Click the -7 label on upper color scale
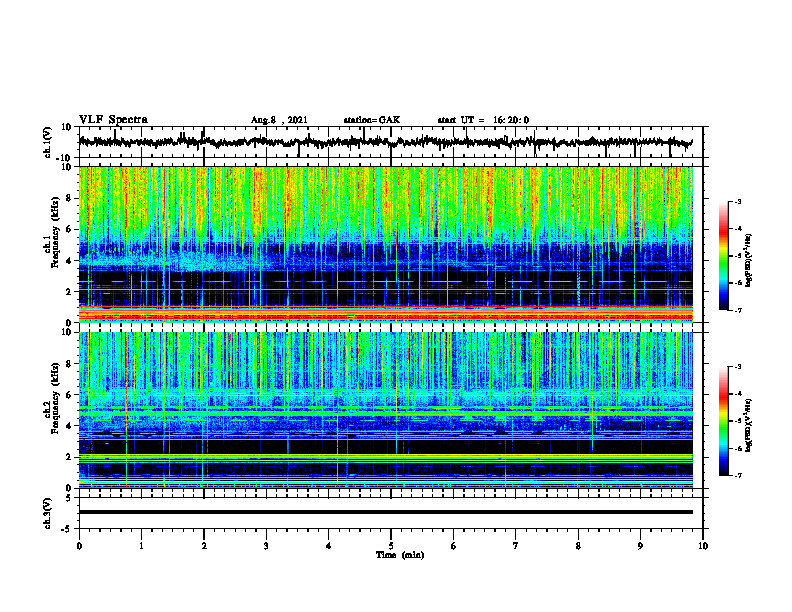This screenshot has height=612, width=792. 737,310
